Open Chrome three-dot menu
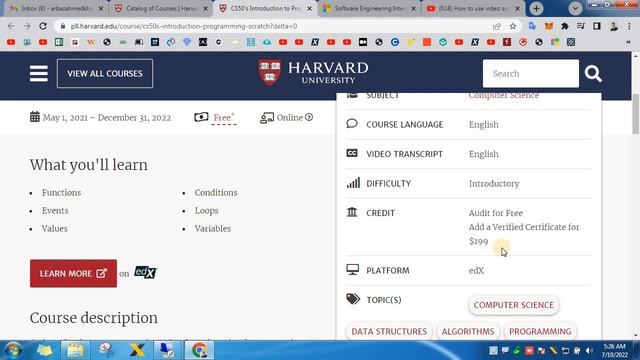 click(629, 26)
